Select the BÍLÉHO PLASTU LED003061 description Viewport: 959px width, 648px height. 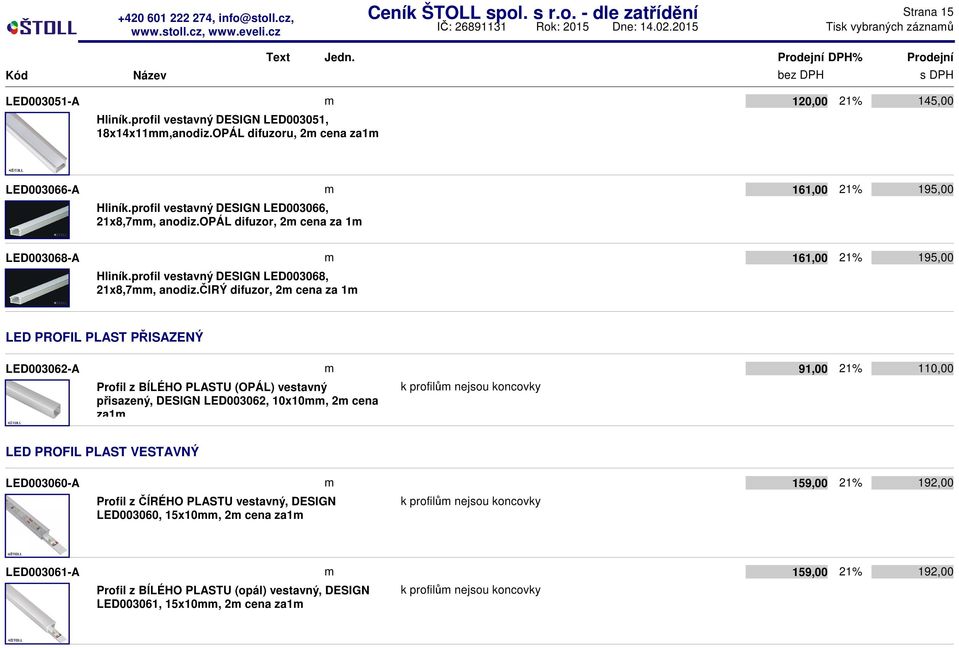pyautogui.click(x=233, y=597)
